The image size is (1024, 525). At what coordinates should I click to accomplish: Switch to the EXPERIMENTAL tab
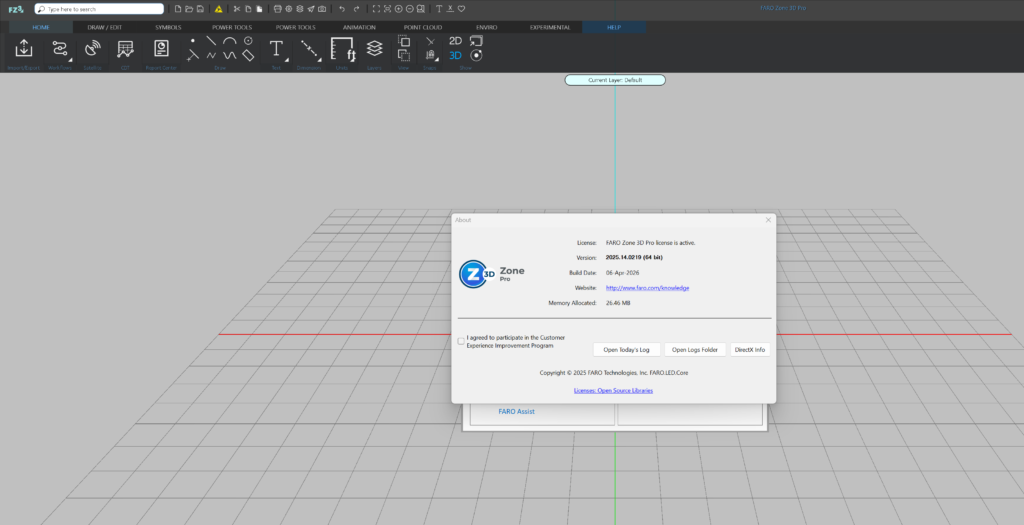pos(550,27)
